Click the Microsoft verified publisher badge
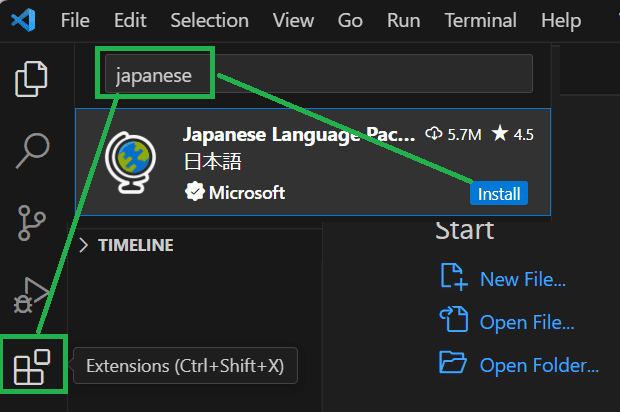 pos(195,192)
